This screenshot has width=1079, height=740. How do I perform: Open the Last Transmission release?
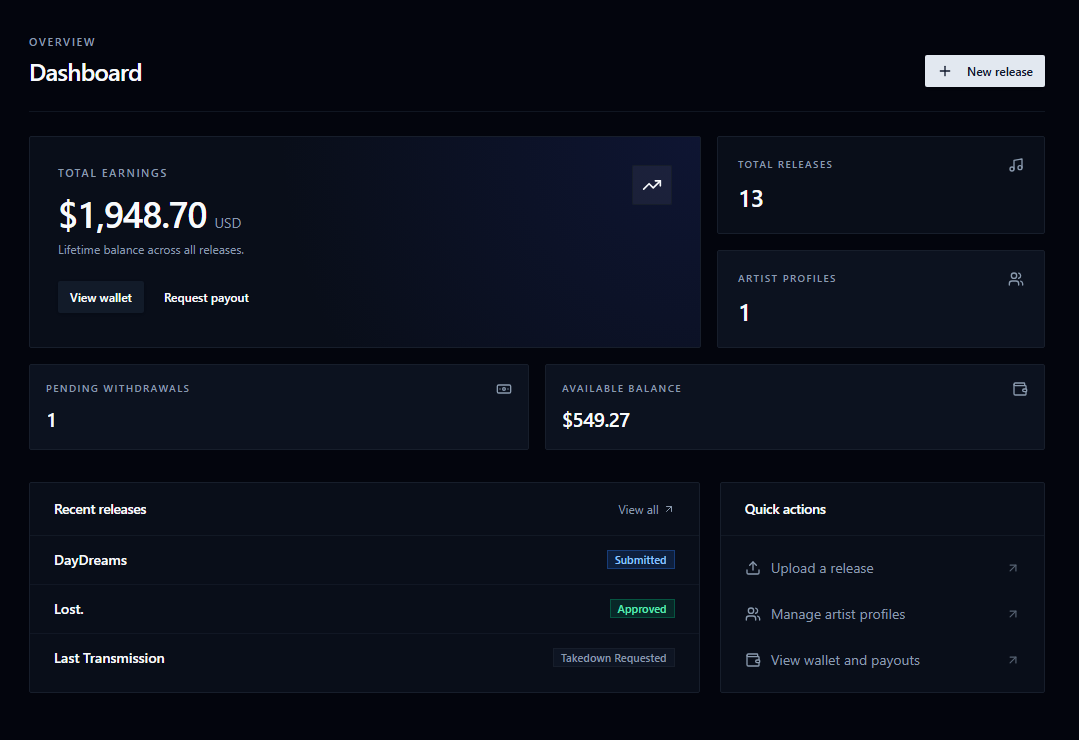[x=364, y=658]
